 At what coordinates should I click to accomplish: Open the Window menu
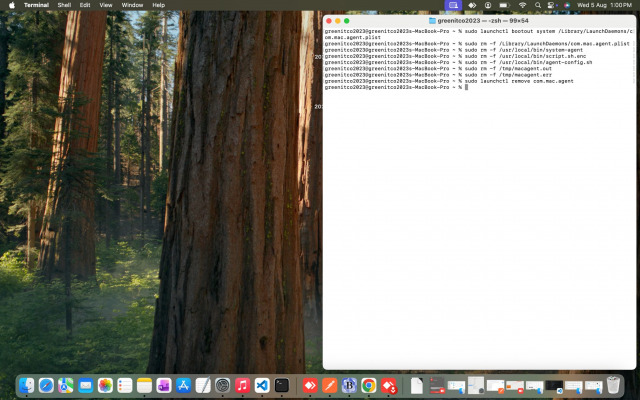132,5
